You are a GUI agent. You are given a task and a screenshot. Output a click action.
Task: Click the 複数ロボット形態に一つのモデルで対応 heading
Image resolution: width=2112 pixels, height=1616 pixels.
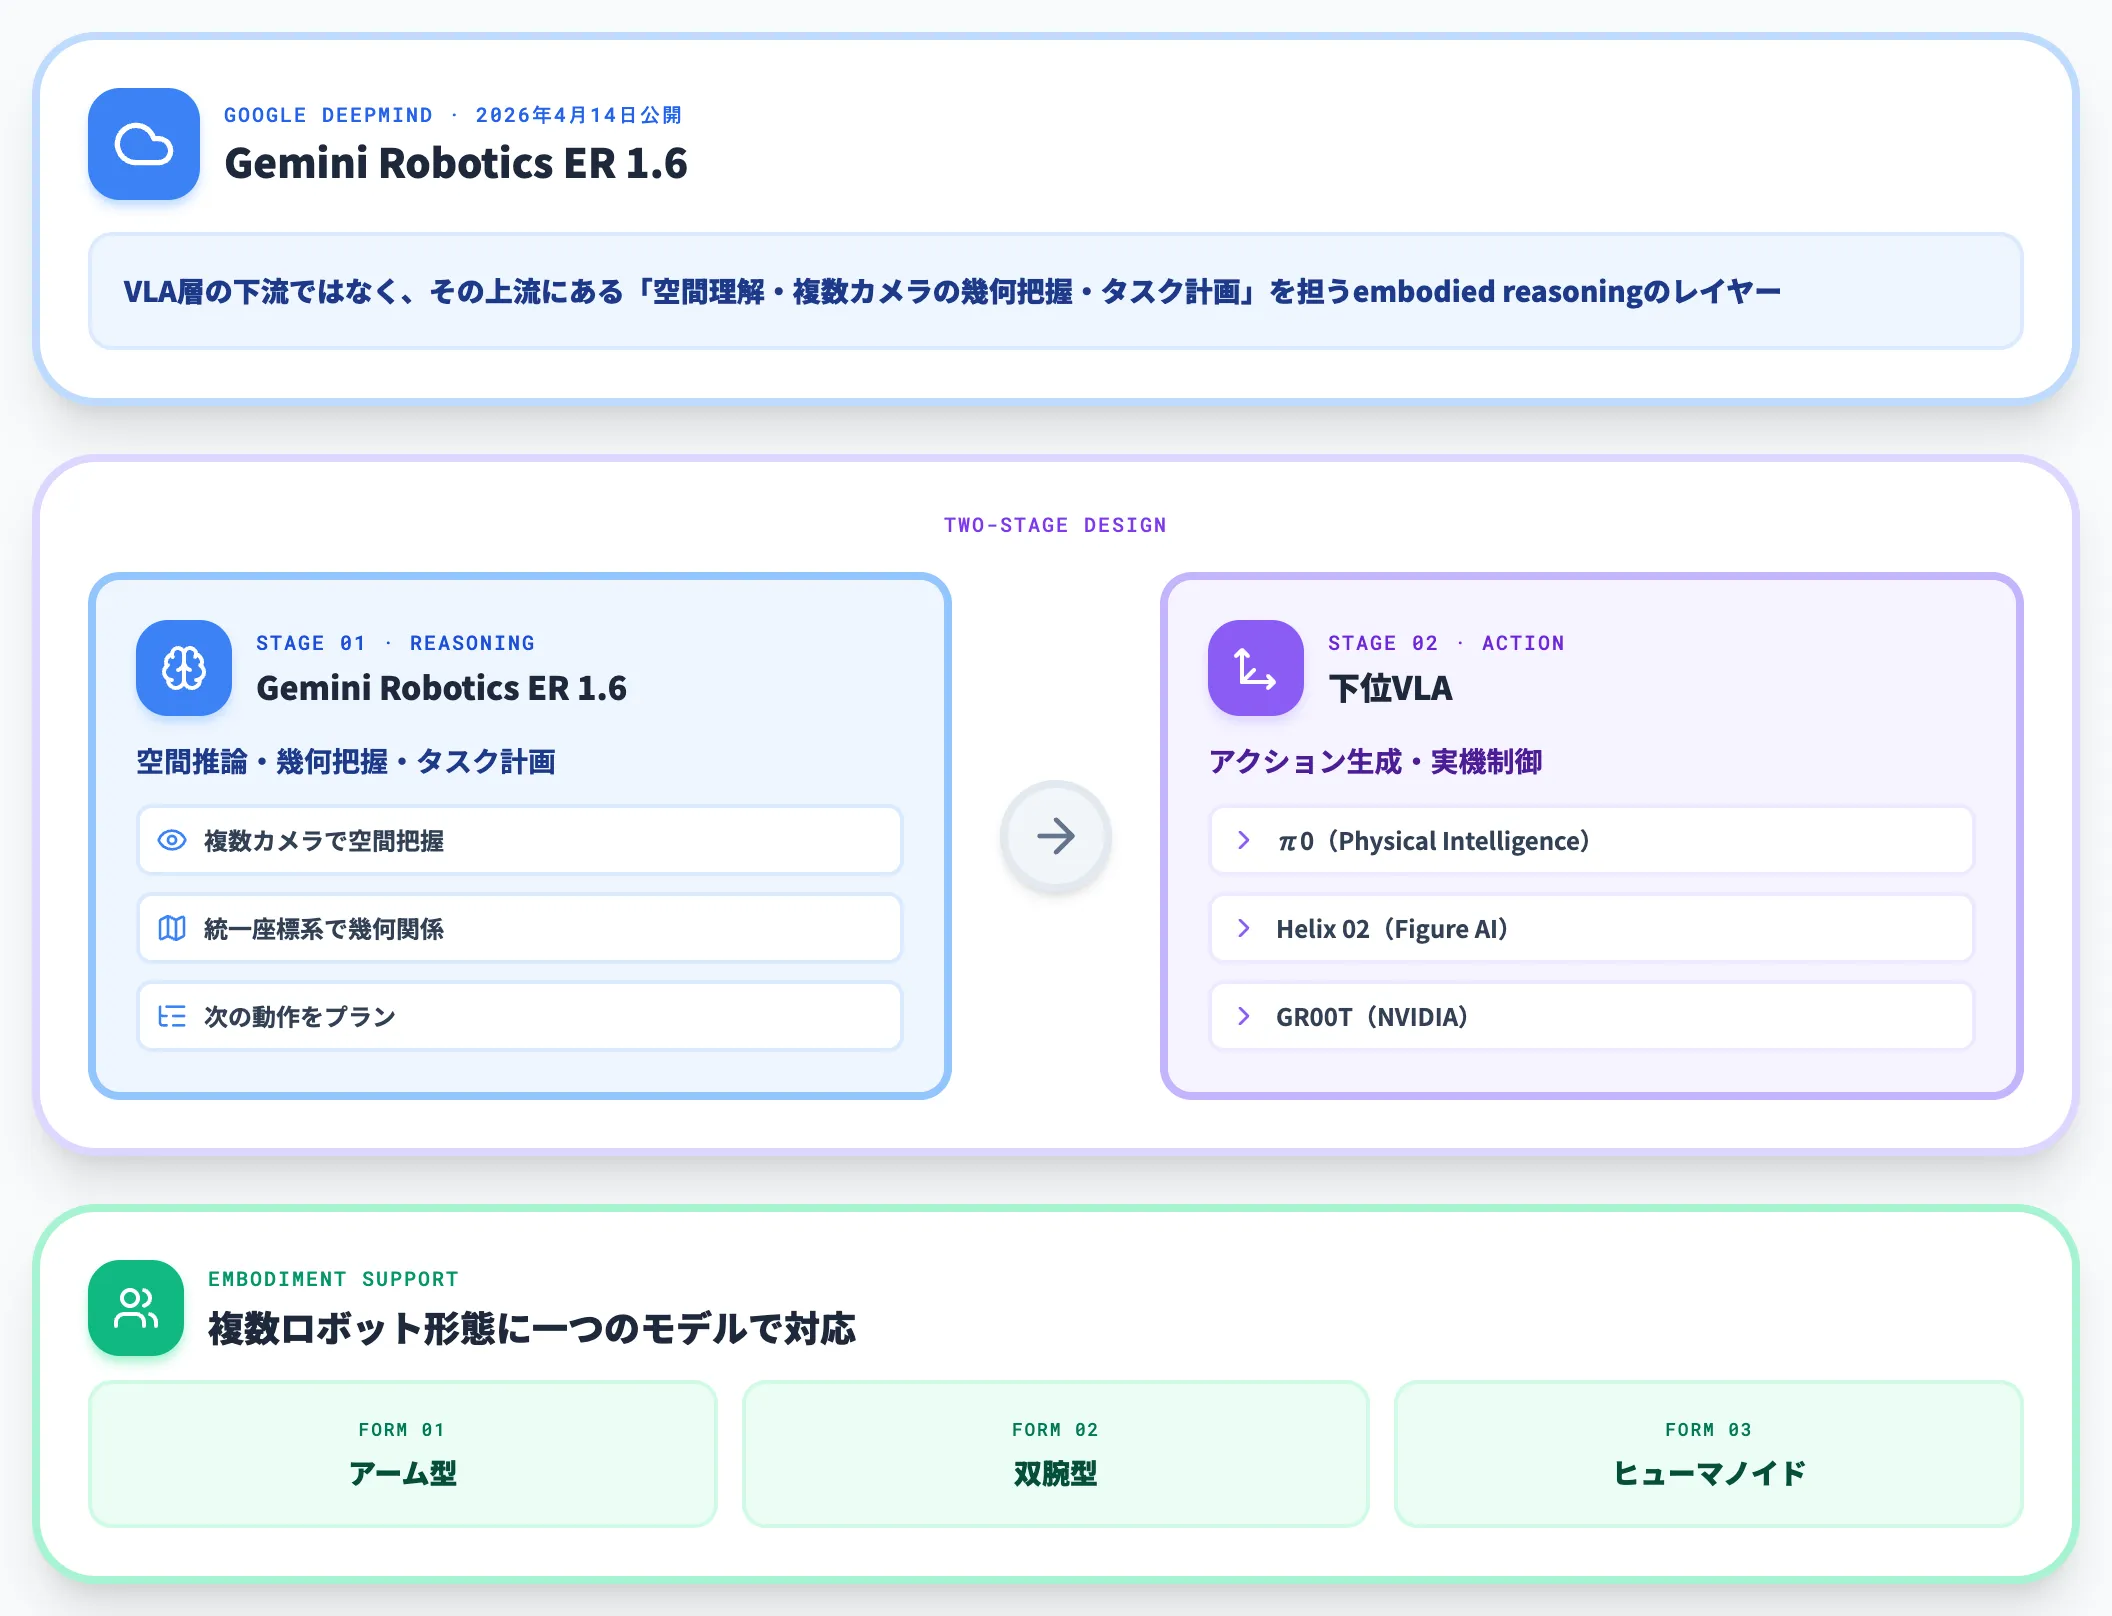(532, 1329)
